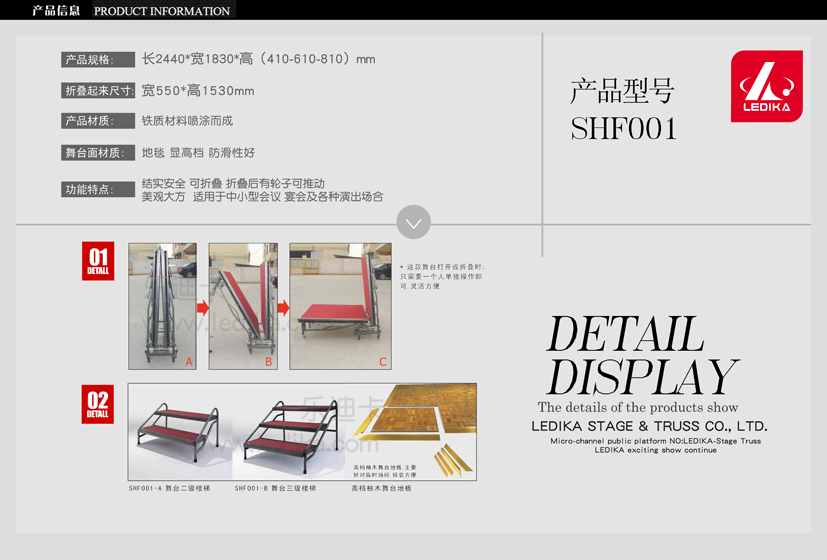Select the teak wood floor image
This screenshot has width=827, height=560.
pyautogui.click(x=414, y=432)
